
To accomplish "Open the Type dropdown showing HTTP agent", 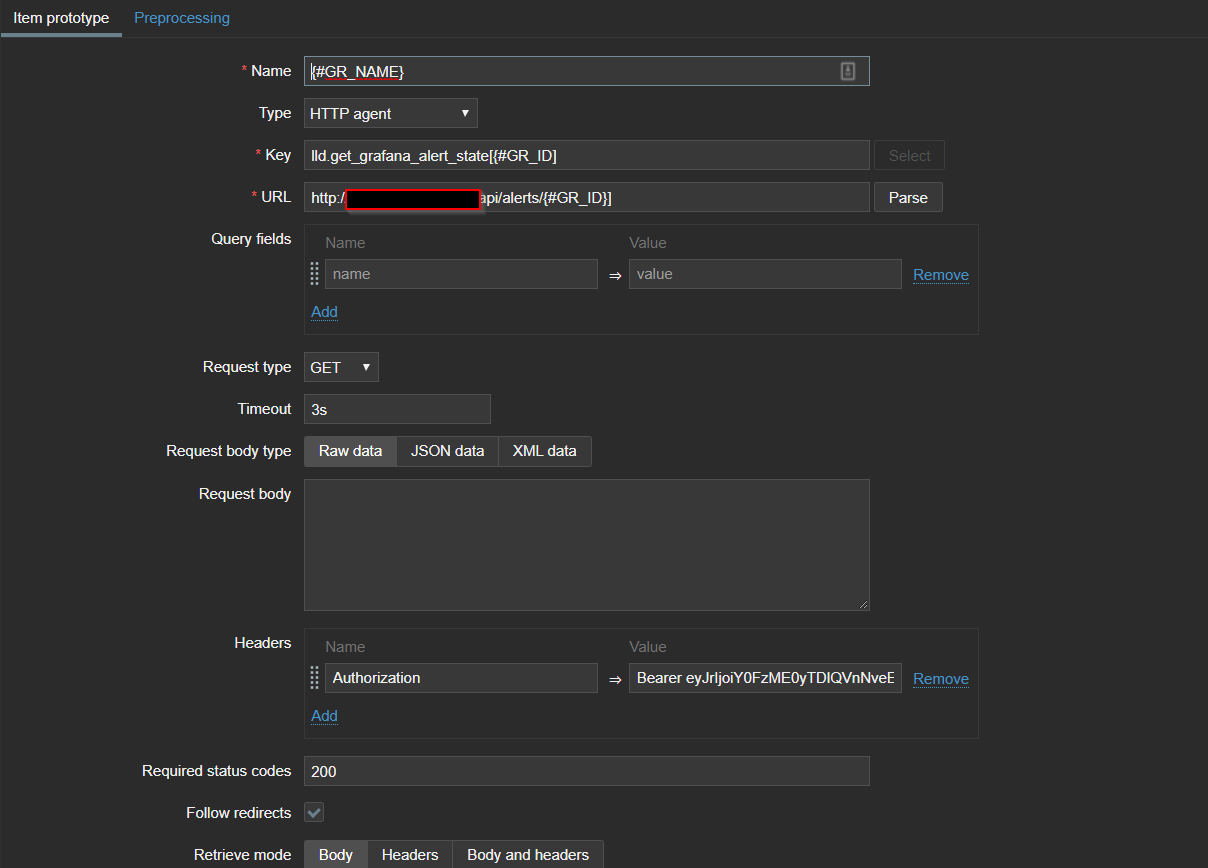I will (x=390, y=114).
